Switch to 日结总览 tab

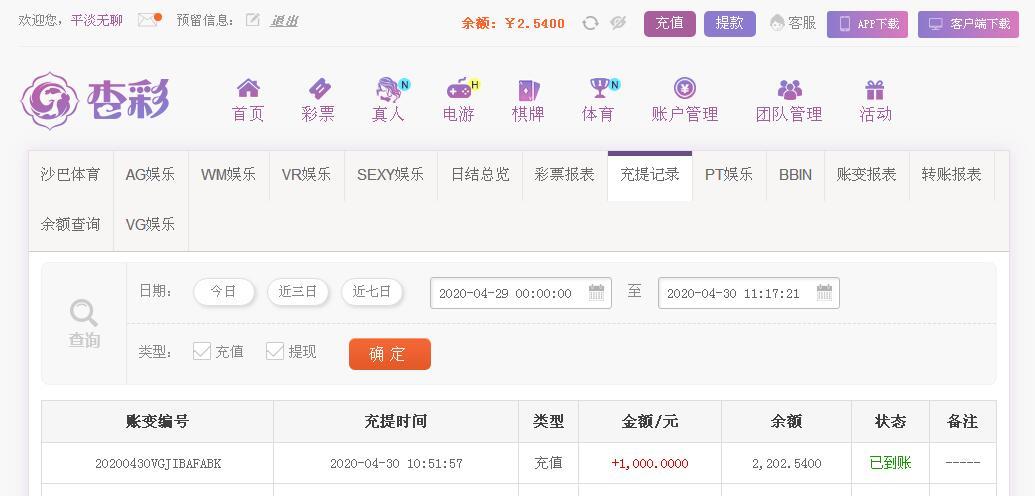pos(480,175)
